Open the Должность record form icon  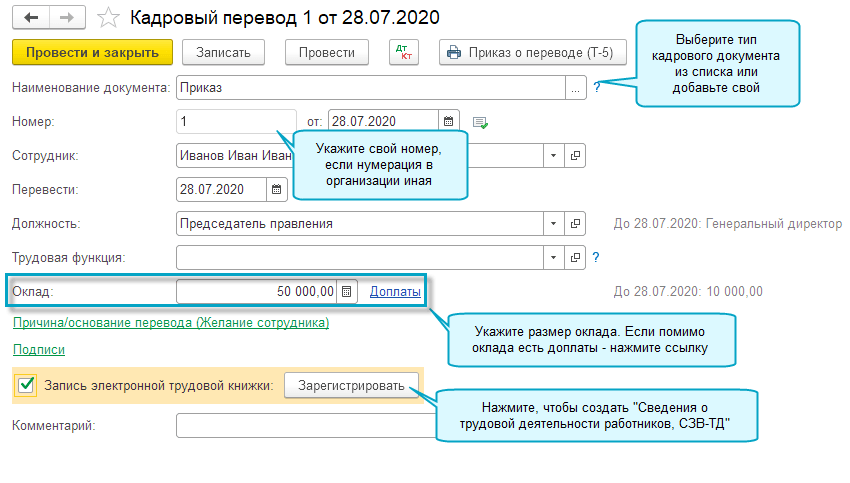(x=575, y=224)
